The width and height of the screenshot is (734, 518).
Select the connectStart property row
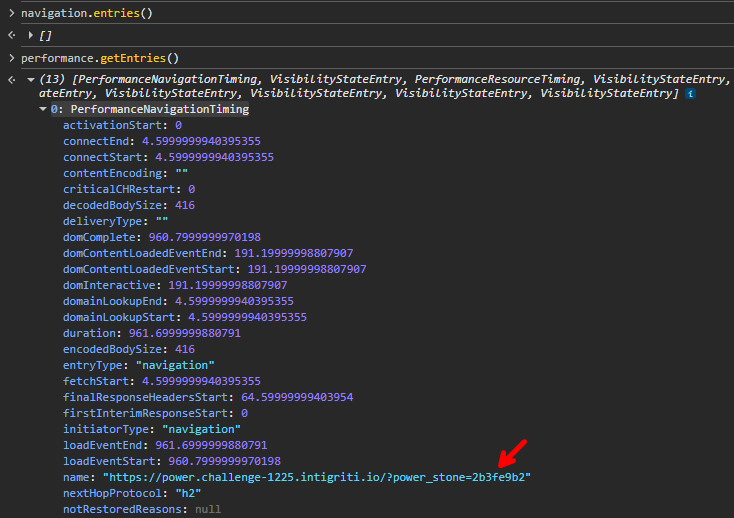pos(169,157)
